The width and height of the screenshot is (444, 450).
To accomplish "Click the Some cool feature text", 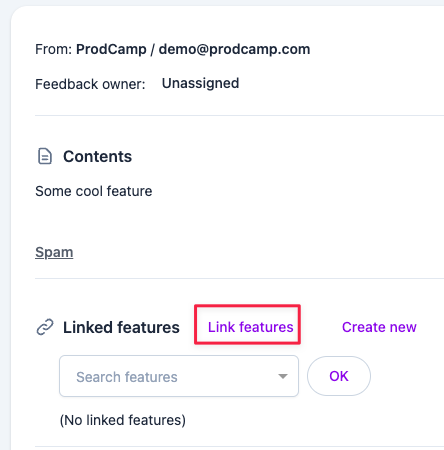I will [94, 191].
